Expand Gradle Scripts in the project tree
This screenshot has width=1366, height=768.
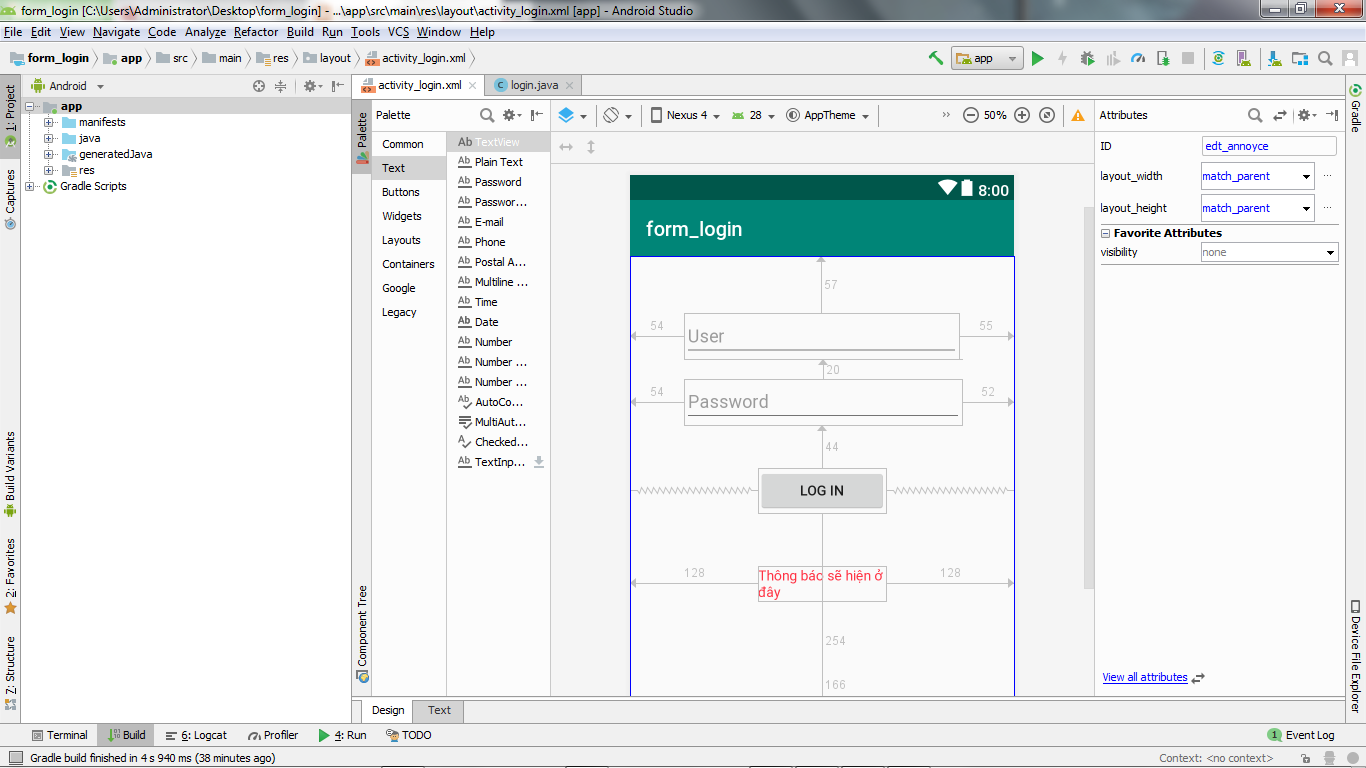tap(29, 186)
